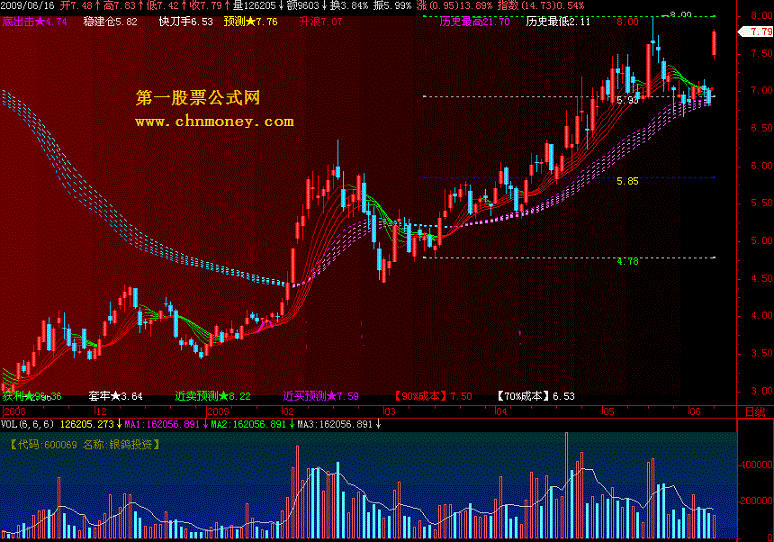The height and width of the screenshot is (542, 774).
Task: Click the 4.78 green level label
Action: coord(627,261)
